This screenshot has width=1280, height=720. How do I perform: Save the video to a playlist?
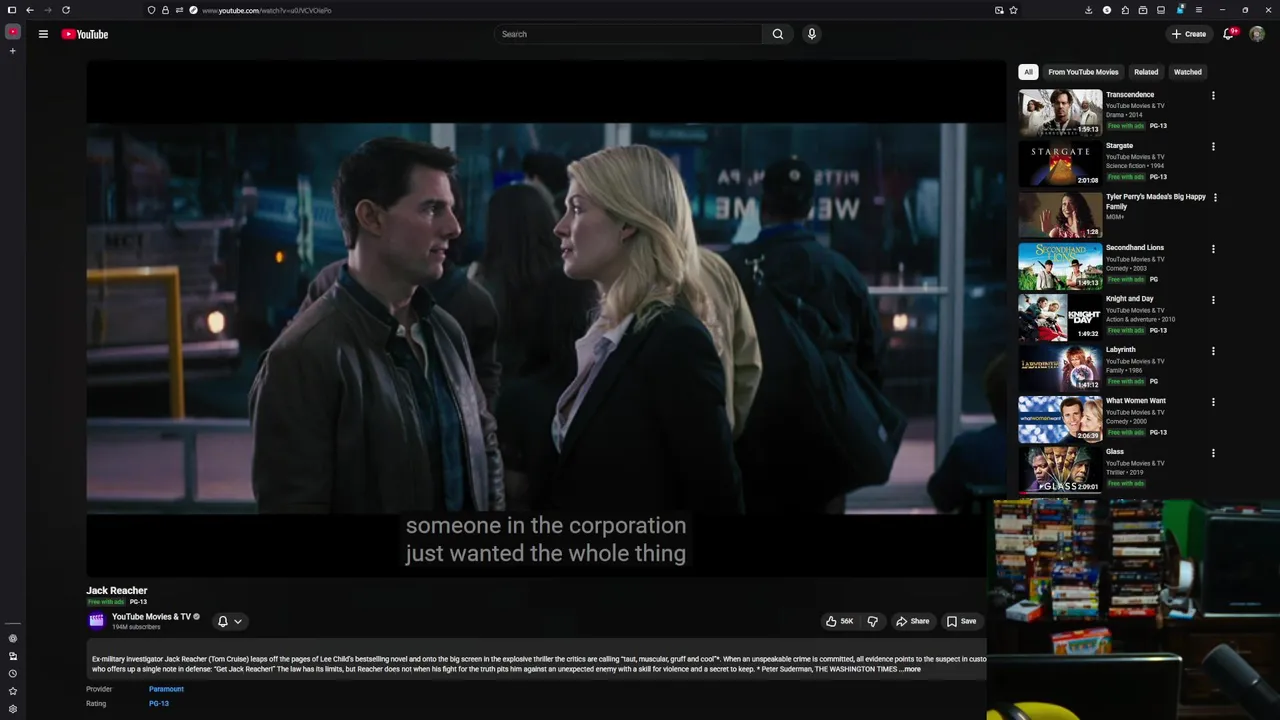tap(961, 621)
